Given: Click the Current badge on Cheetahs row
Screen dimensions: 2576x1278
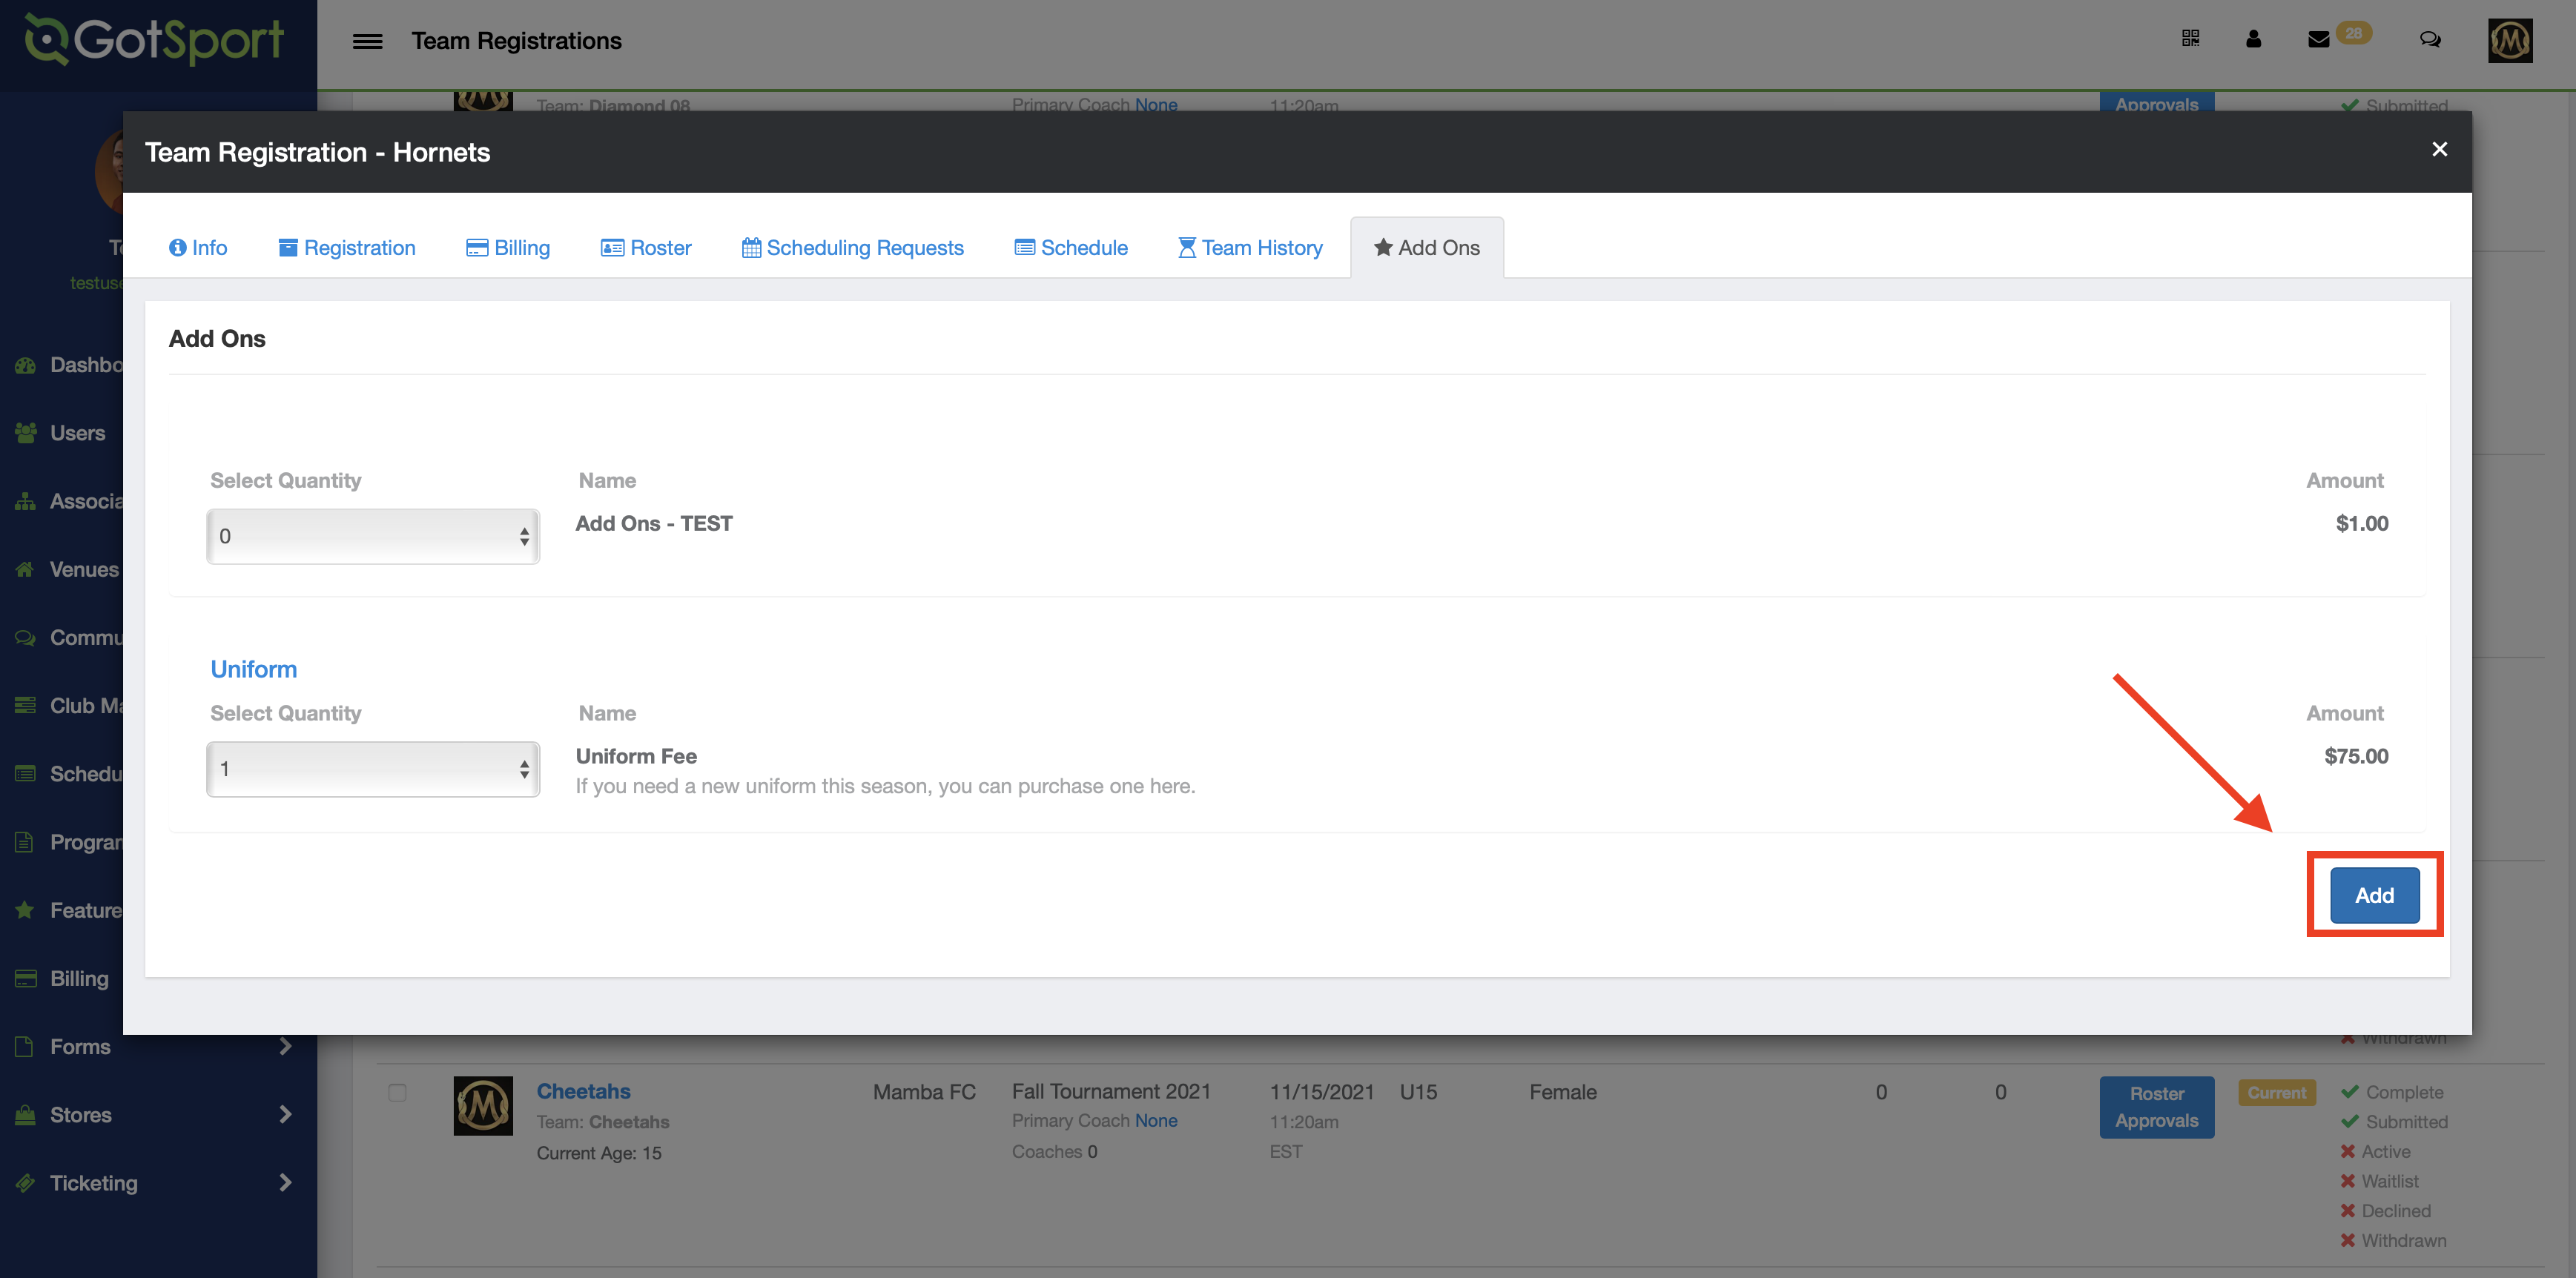Looking at the screenshot, I should [2276, 1092].
